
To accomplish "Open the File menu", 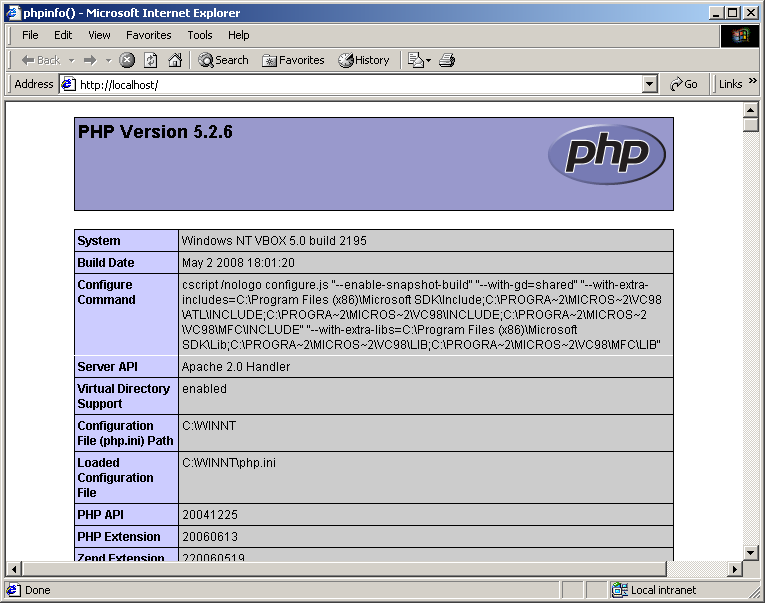I will [30, 35].
